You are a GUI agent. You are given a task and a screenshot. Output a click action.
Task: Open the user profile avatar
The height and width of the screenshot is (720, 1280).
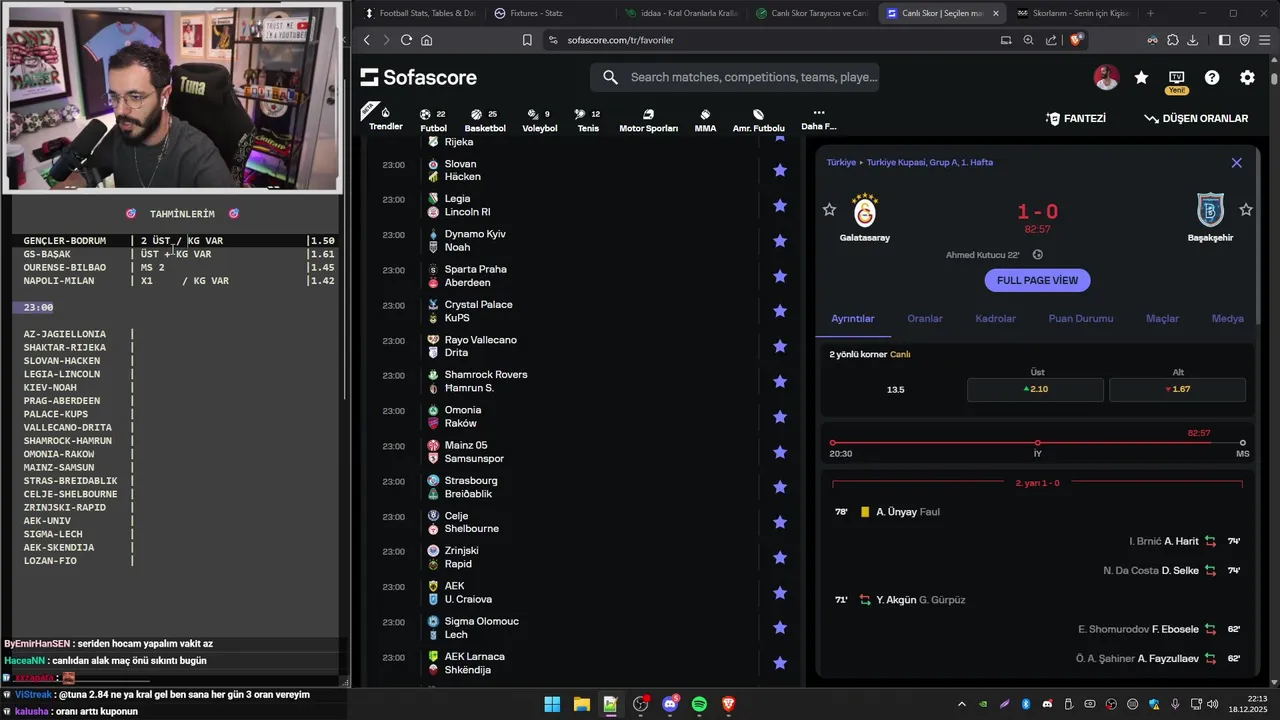[1106, 77]
